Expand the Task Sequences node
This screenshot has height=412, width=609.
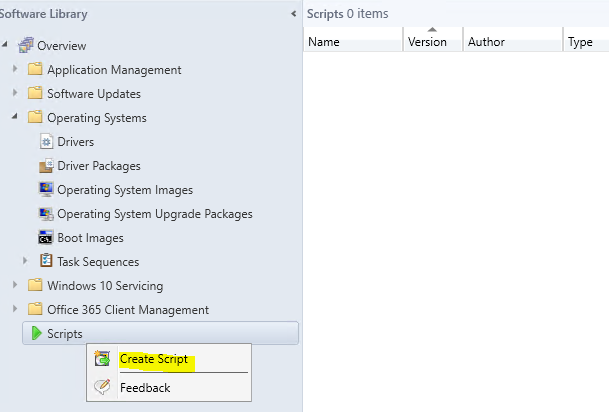[25, 261]
